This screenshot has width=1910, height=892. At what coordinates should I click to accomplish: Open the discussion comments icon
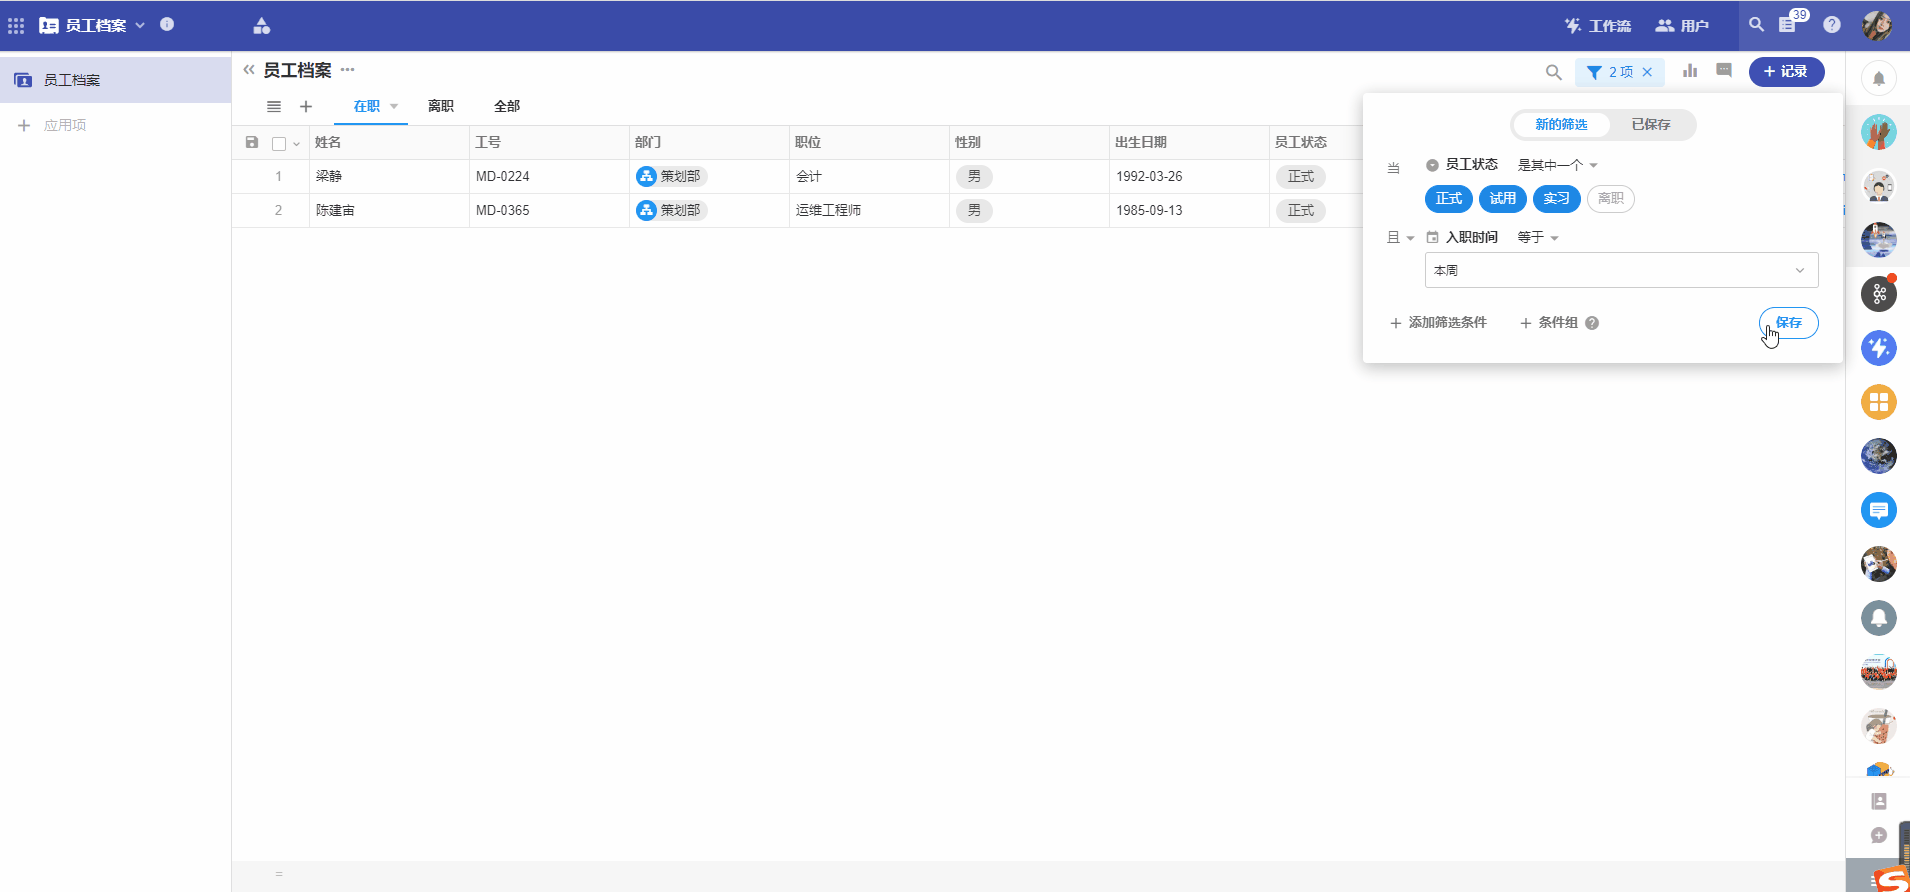coord(1724,71)
